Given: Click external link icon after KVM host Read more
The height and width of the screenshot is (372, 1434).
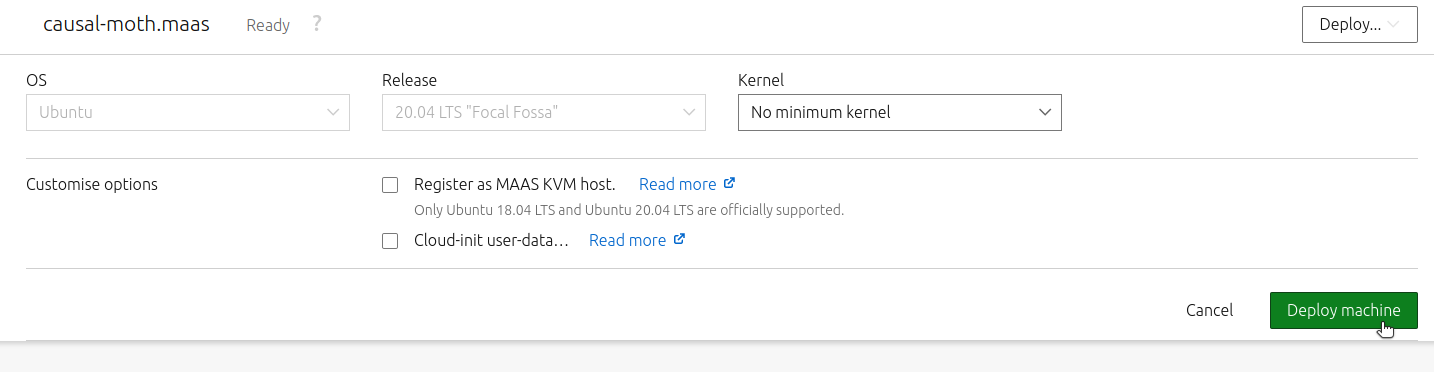Looking at the screenshot, I should (730, 184).
